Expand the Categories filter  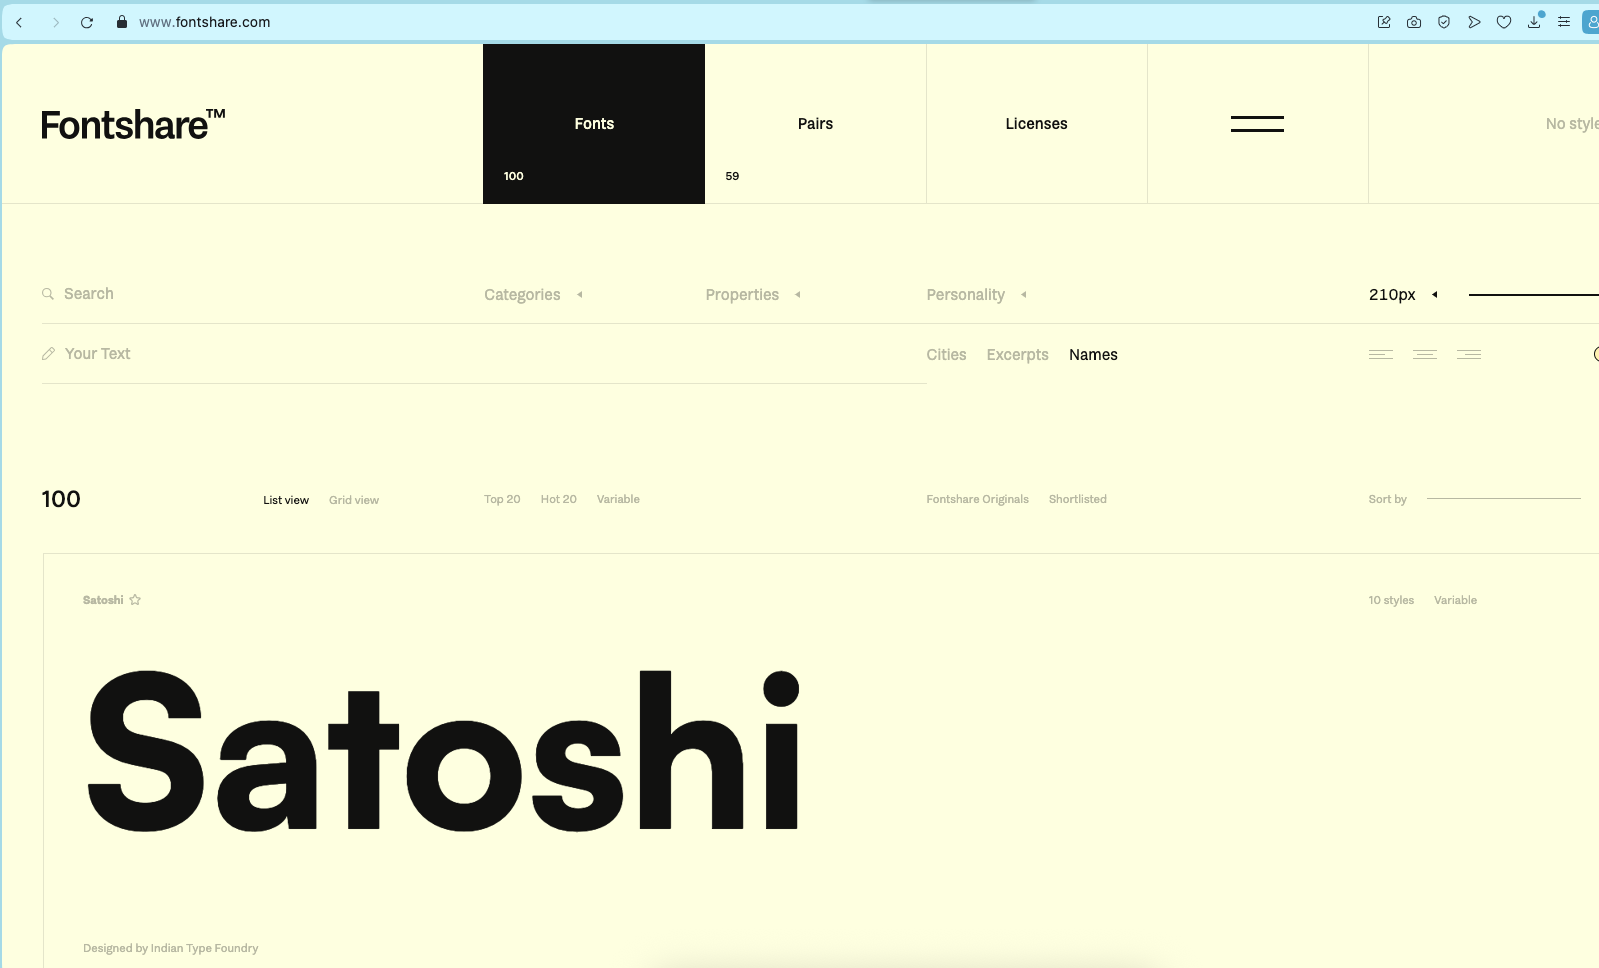click(x=533, y=295)
